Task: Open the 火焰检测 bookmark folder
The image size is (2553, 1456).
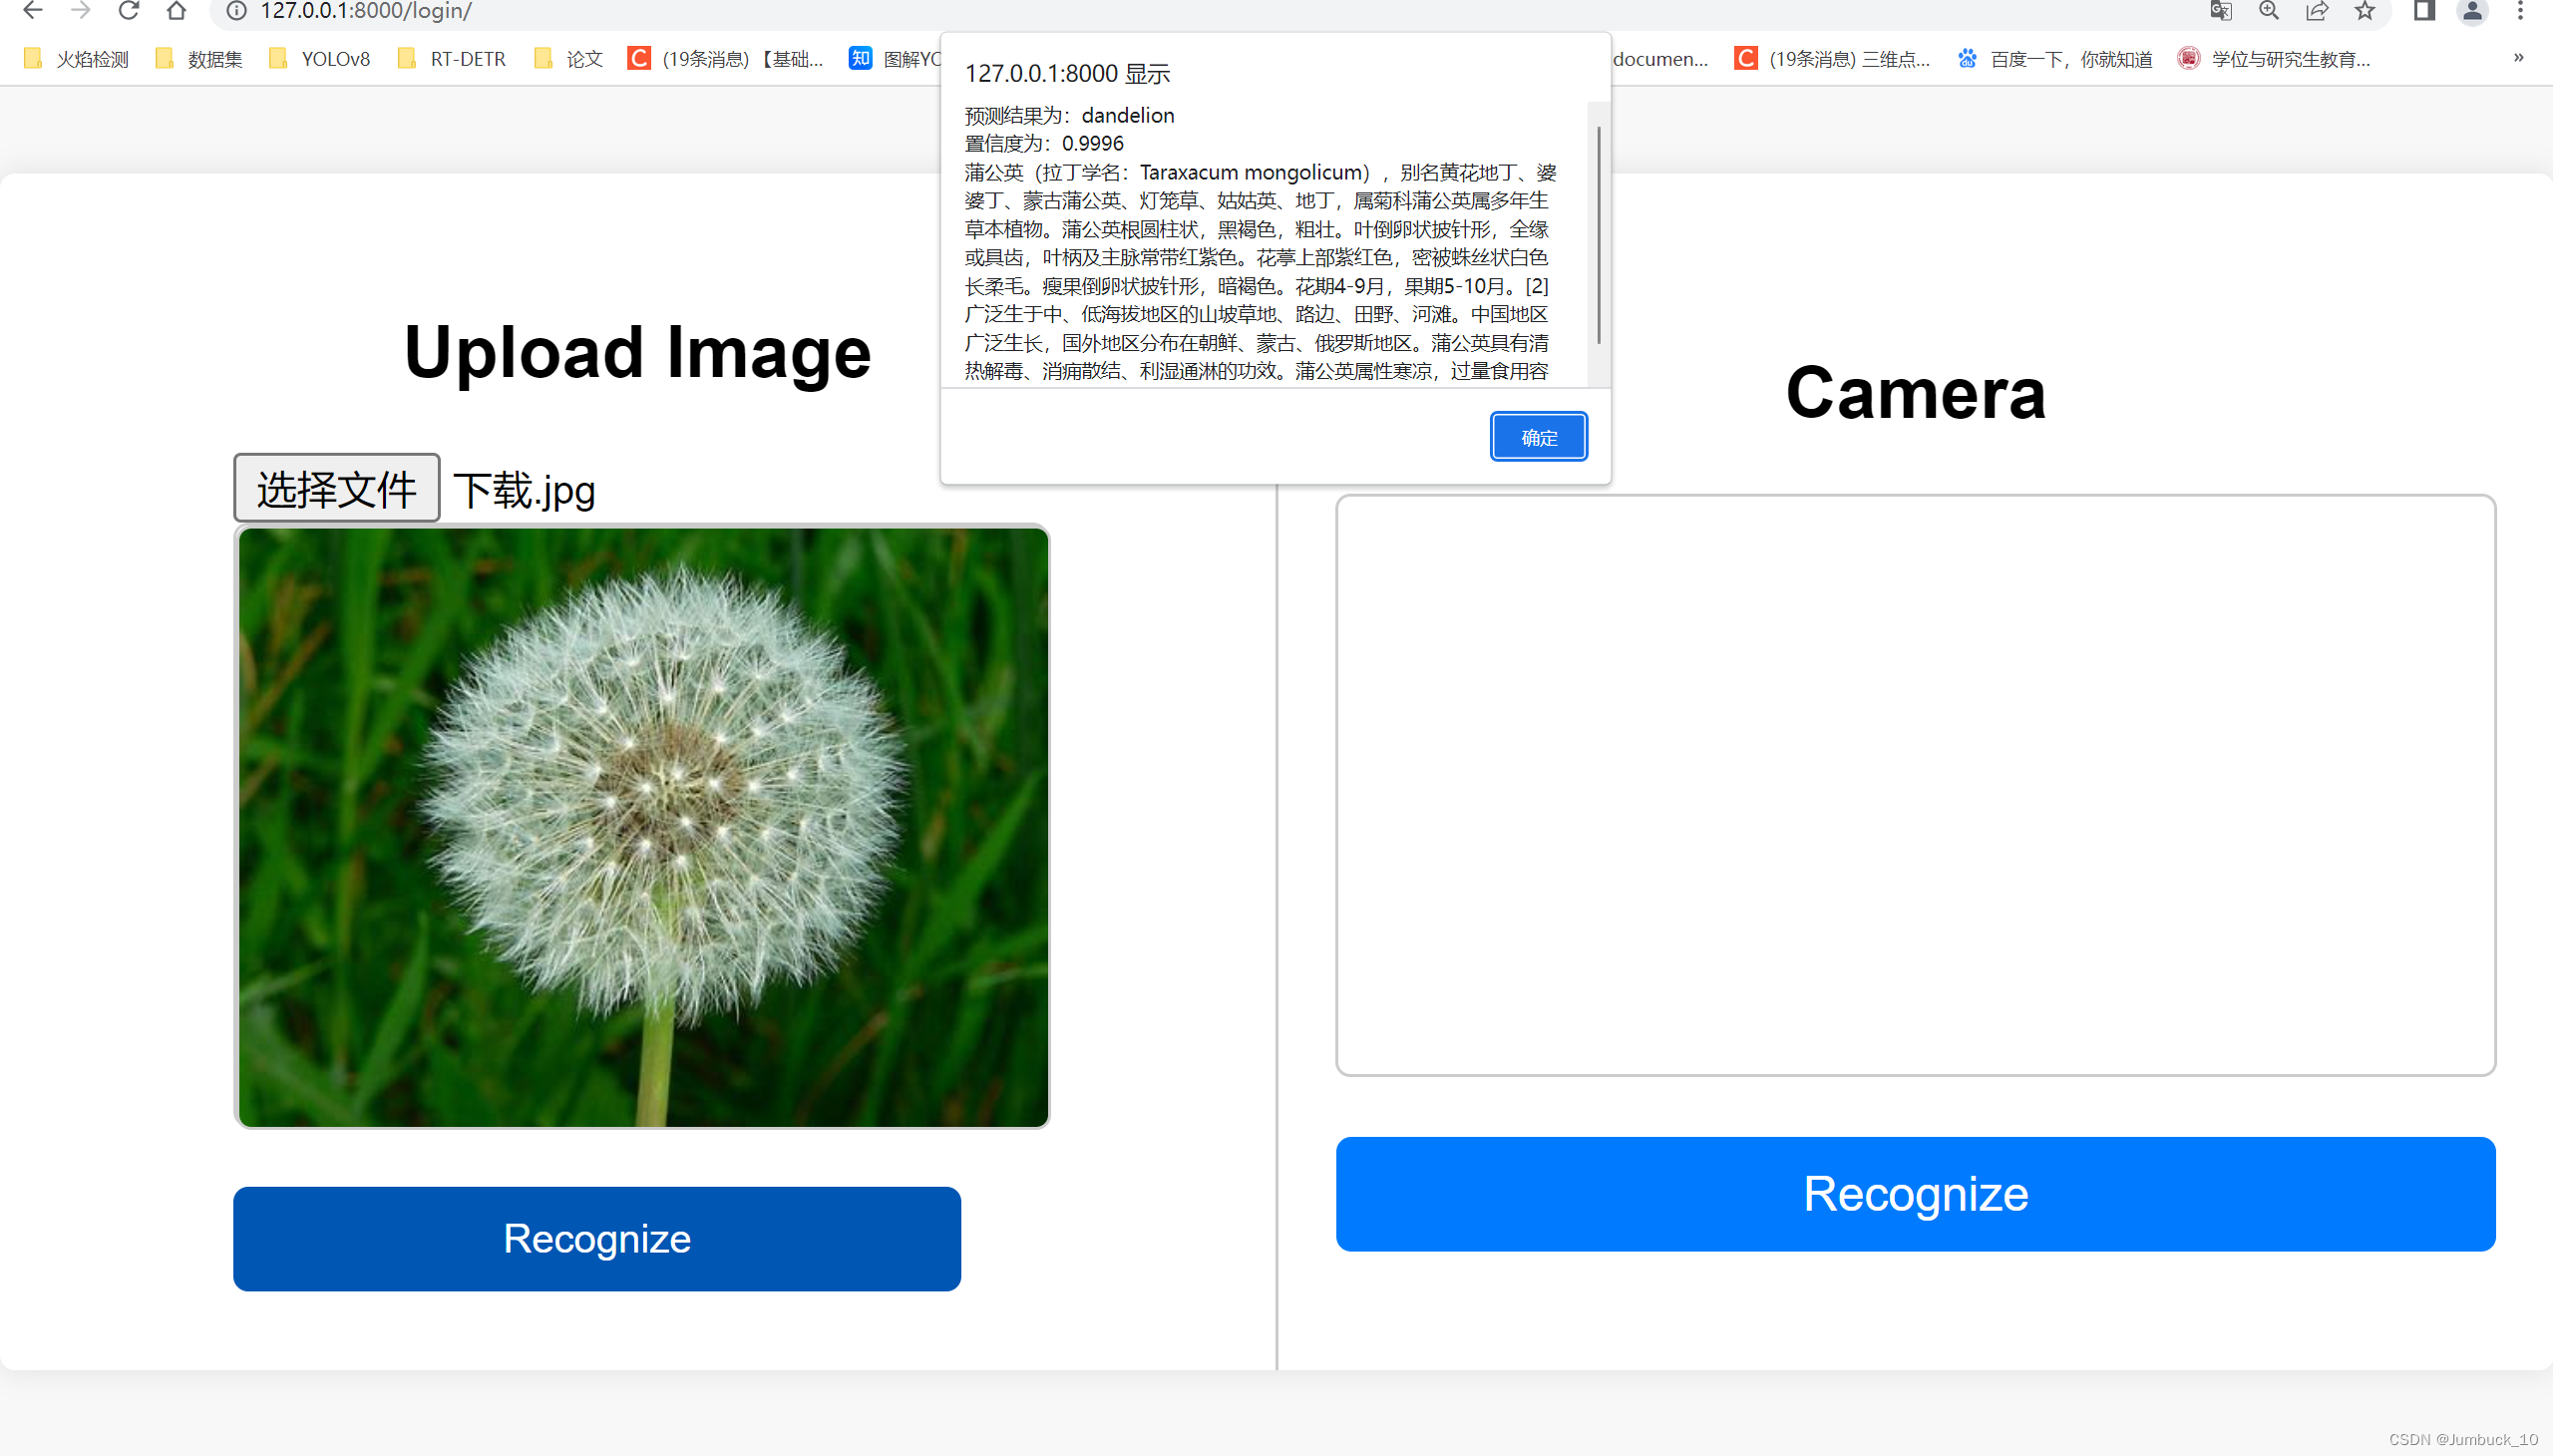Action: [77, 59]
